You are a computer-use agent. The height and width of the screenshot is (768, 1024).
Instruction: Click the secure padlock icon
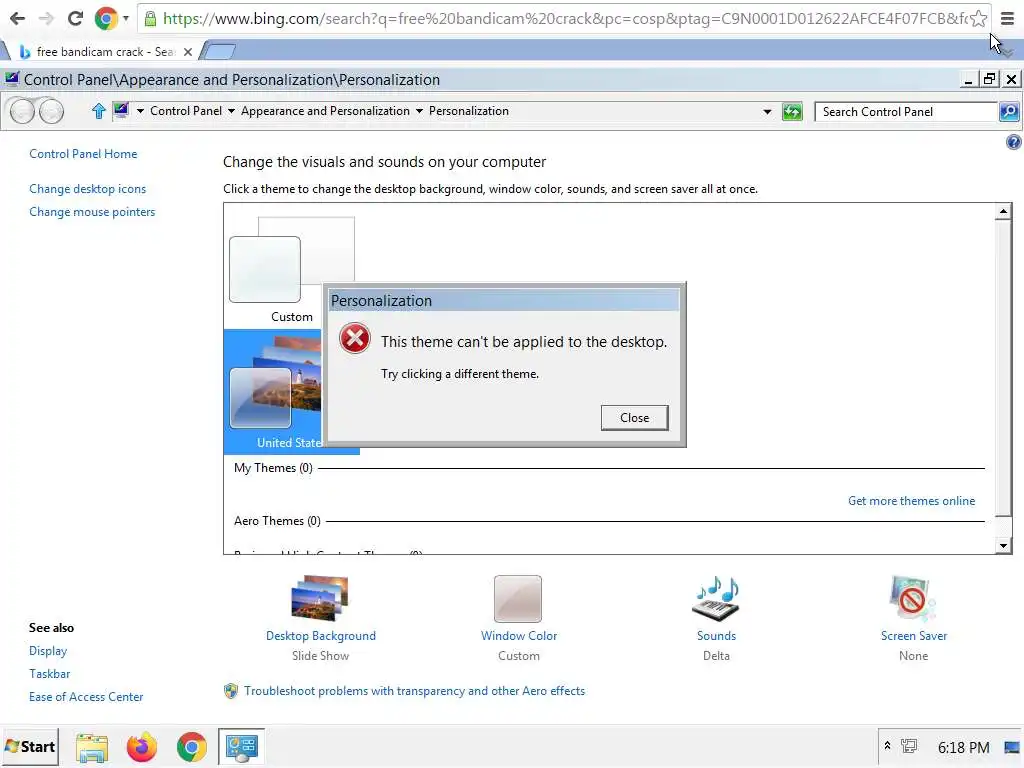[x=150, y=18]
